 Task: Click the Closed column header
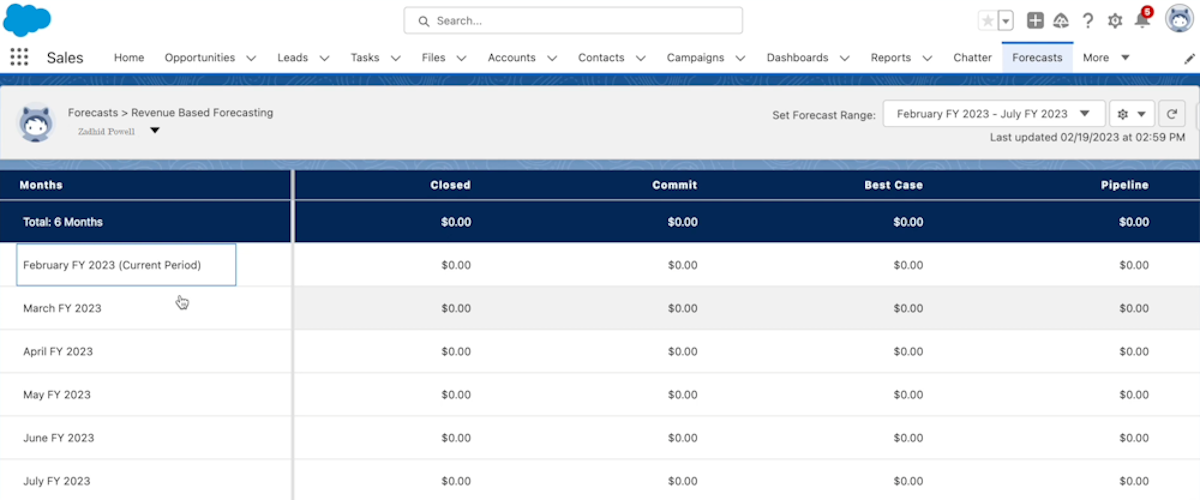pyautogui.click(x=450, y=185)
